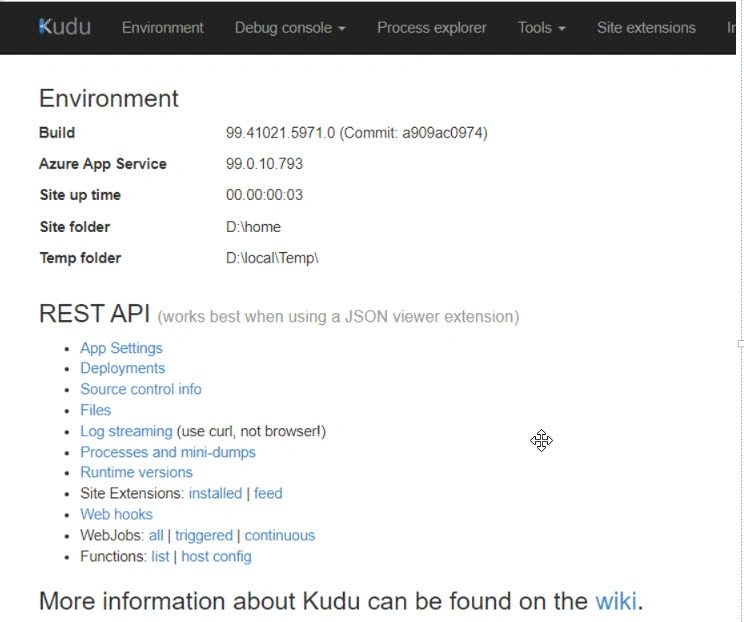Viewport: 744px width, 622px height.
Task: Go to Site extensions page
Action: [645, 28]
